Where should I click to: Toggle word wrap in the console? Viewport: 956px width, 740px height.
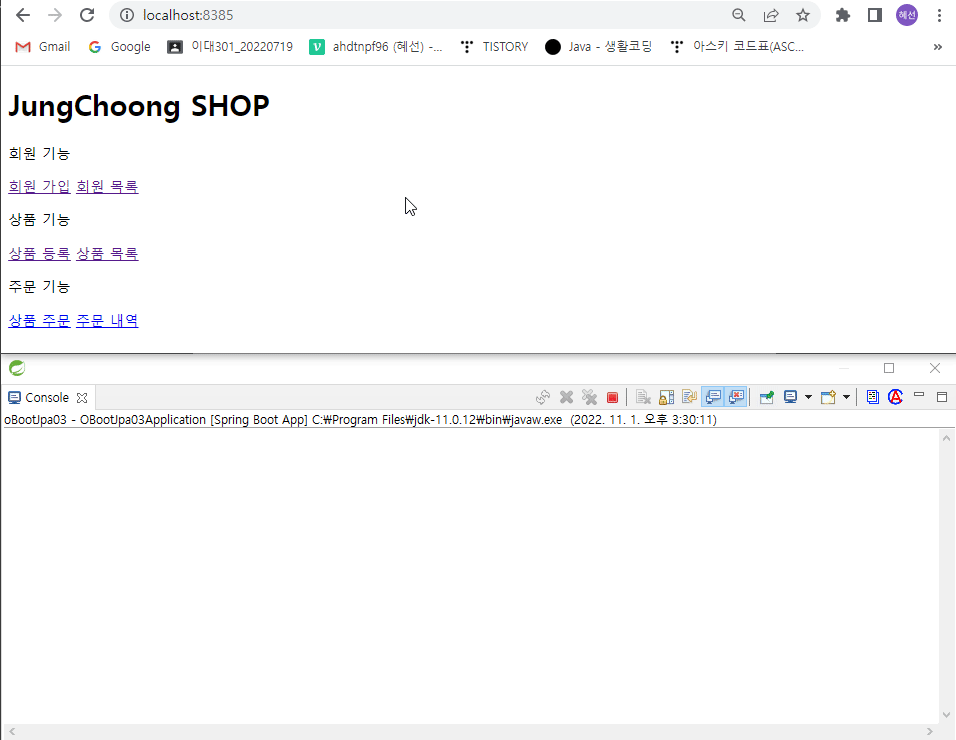click(x=690, y=397)
